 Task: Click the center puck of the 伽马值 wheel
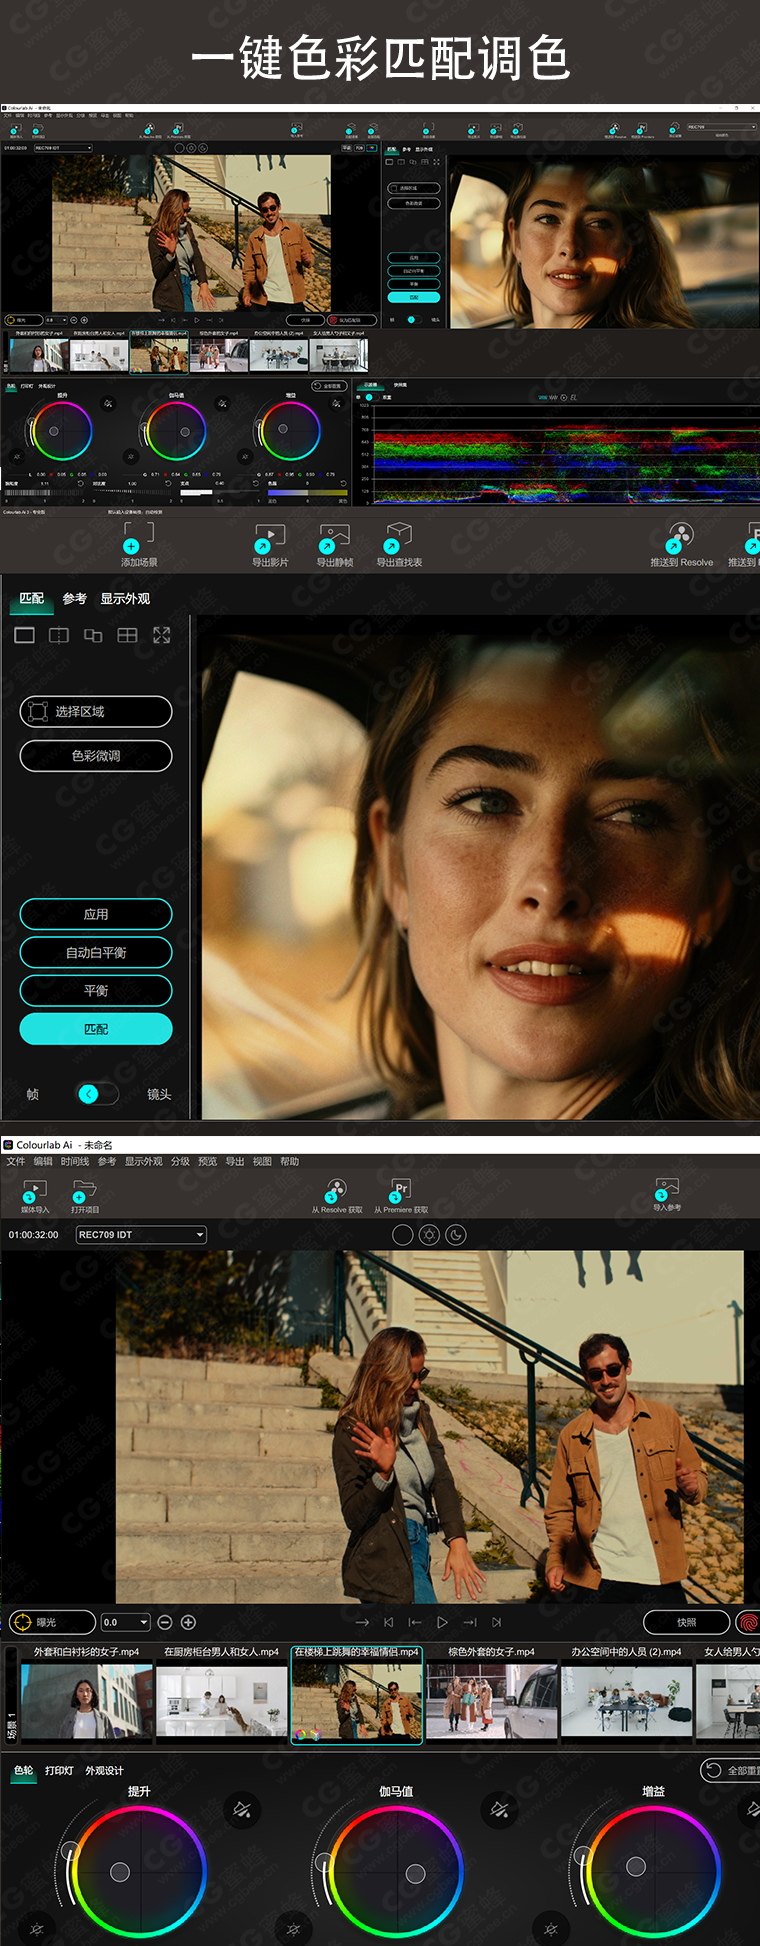point(416,1873)
